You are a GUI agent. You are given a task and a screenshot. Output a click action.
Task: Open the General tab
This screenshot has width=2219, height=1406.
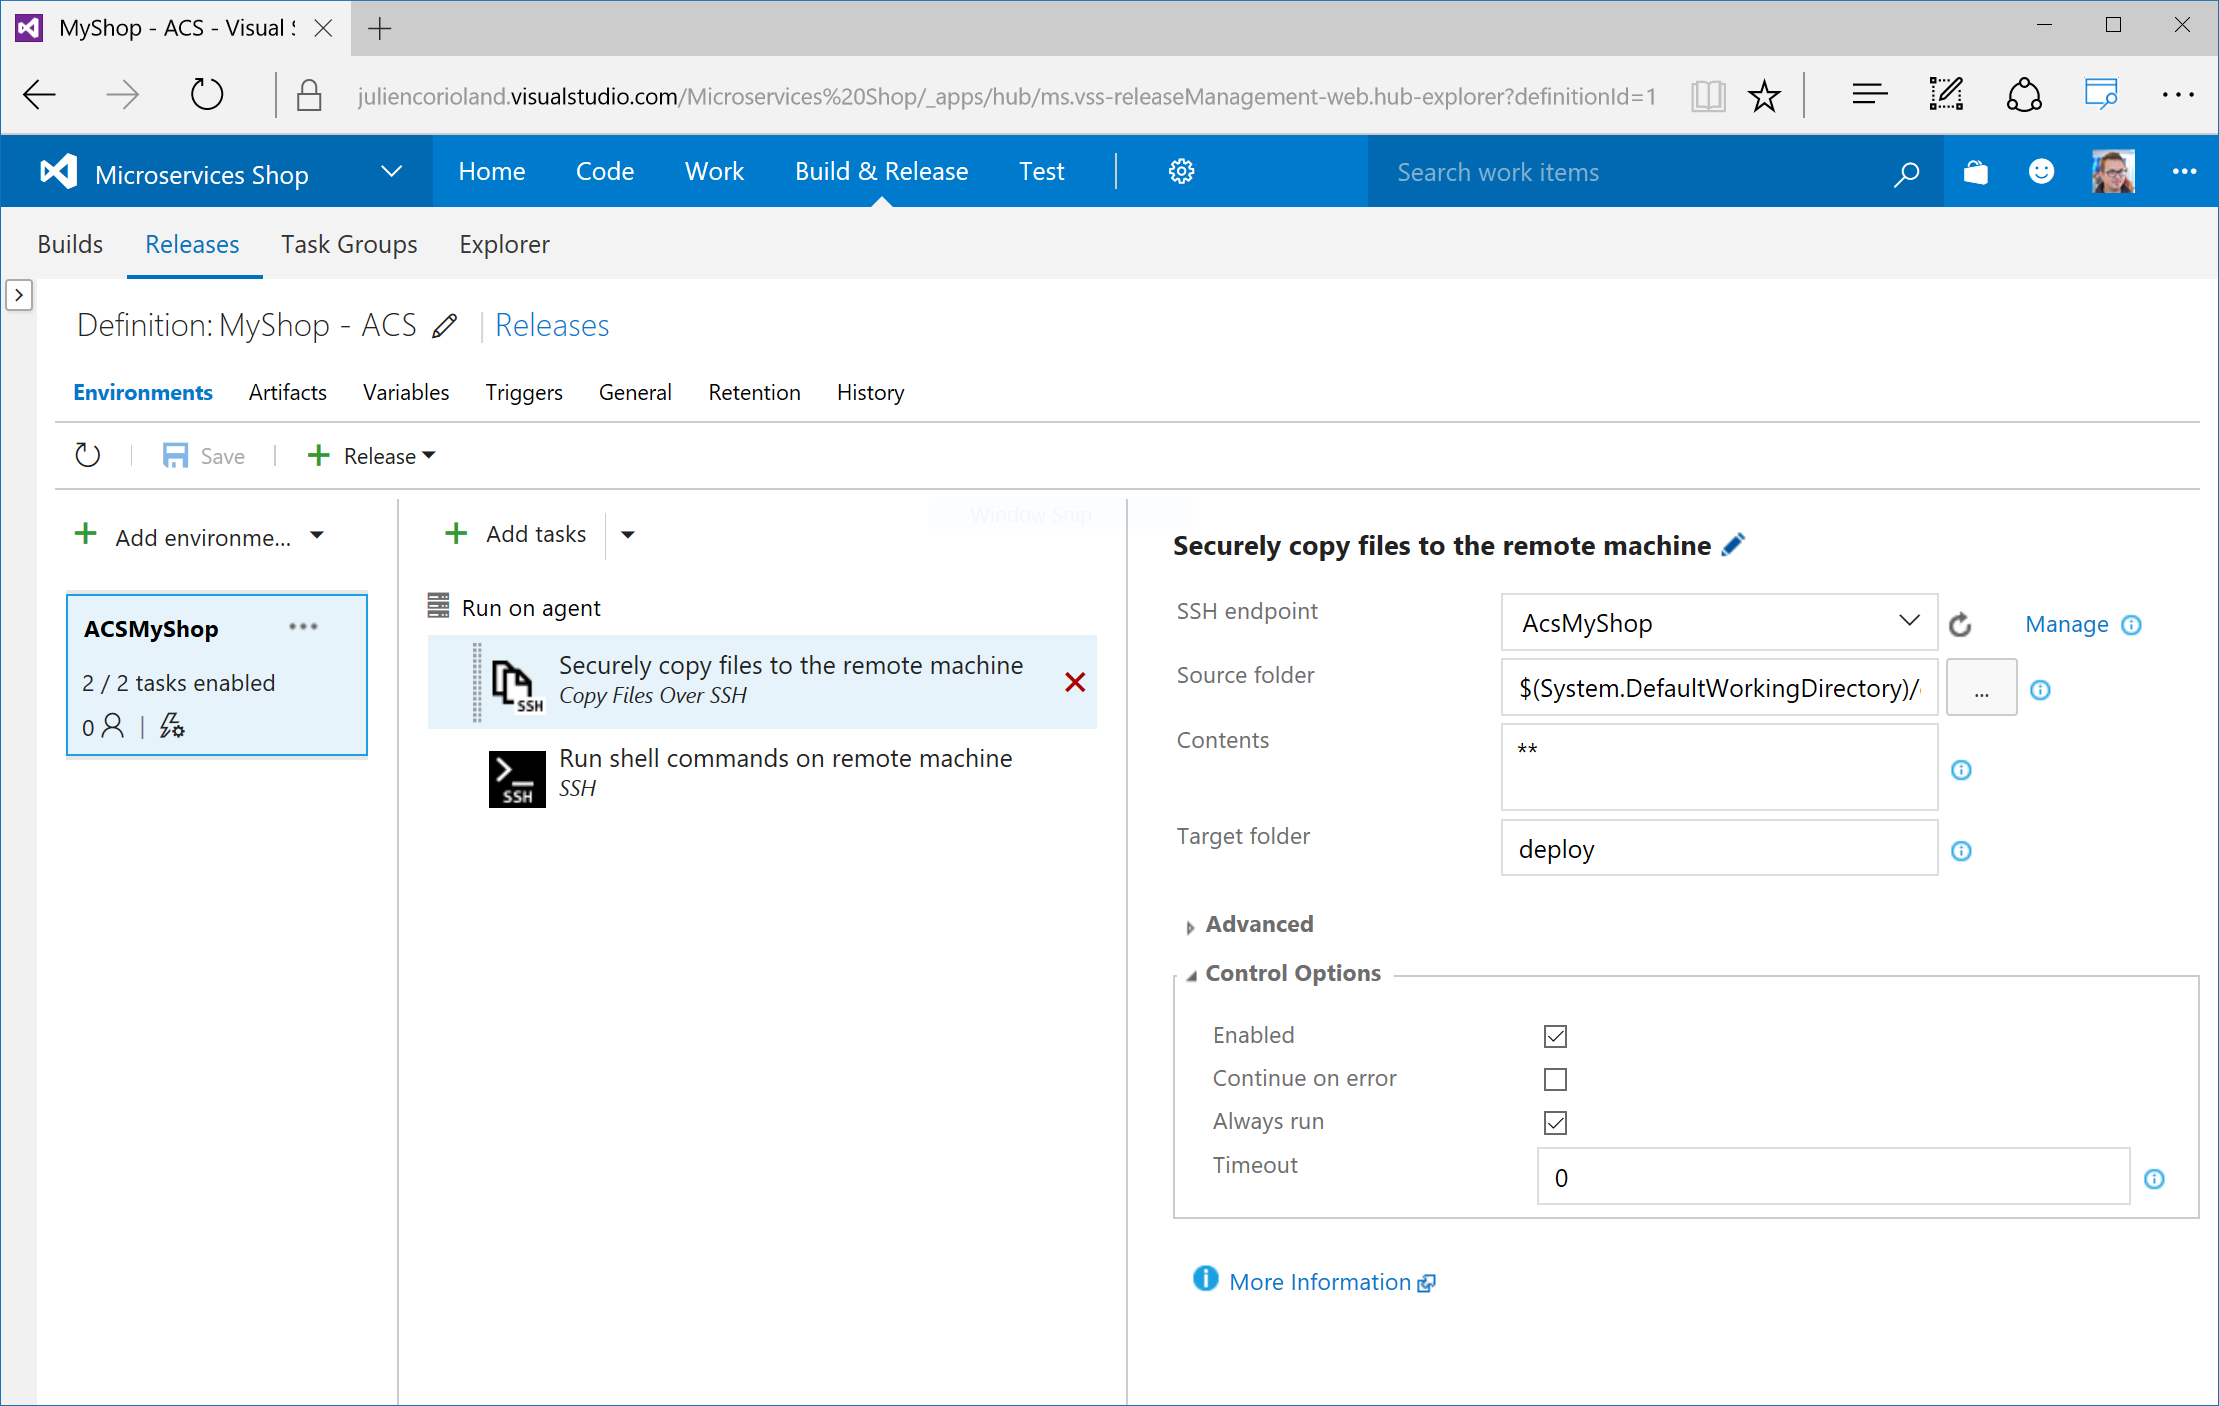[635, 393]
